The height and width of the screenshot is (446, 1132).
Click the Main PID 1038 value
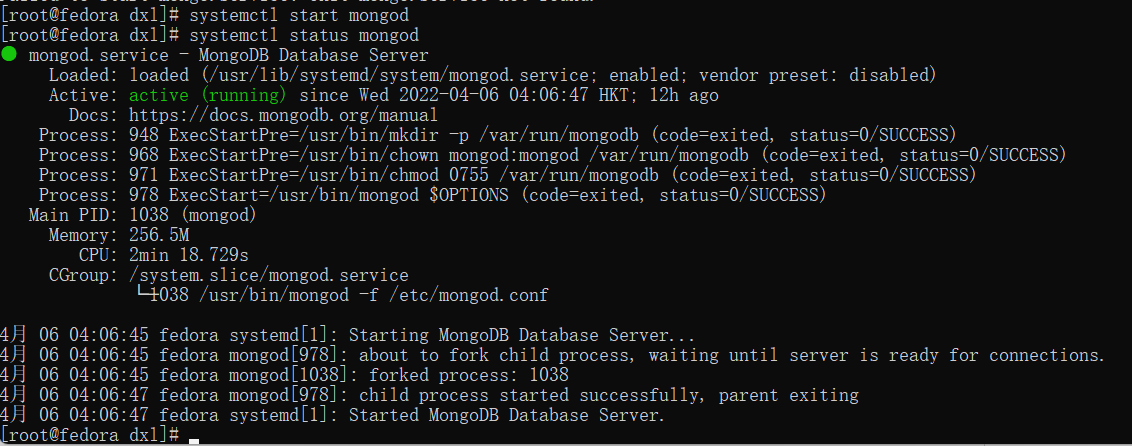click(x=193, y=215)
